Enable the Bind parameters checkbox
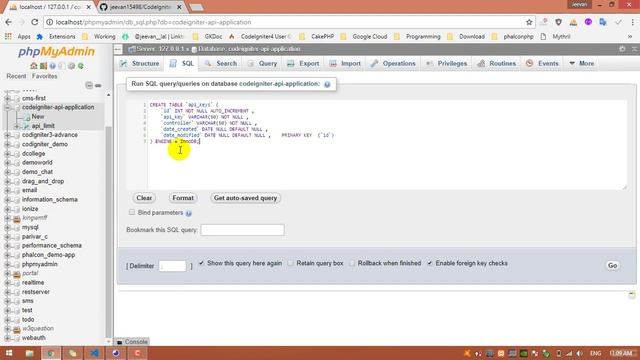The width and height of the screenshot is (640, 360). 132,212
